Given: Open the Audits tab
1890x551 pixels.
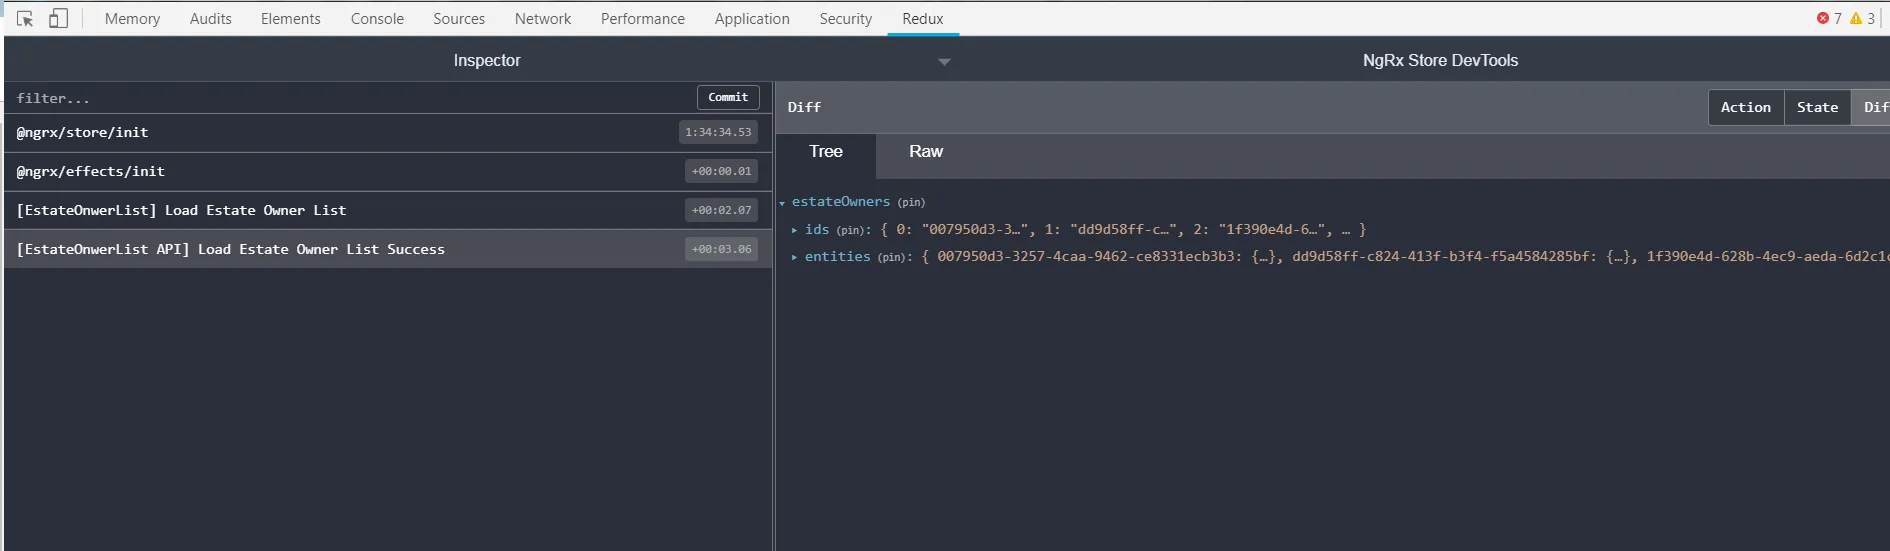Looking at the screenshot, I should coord(211,18).
